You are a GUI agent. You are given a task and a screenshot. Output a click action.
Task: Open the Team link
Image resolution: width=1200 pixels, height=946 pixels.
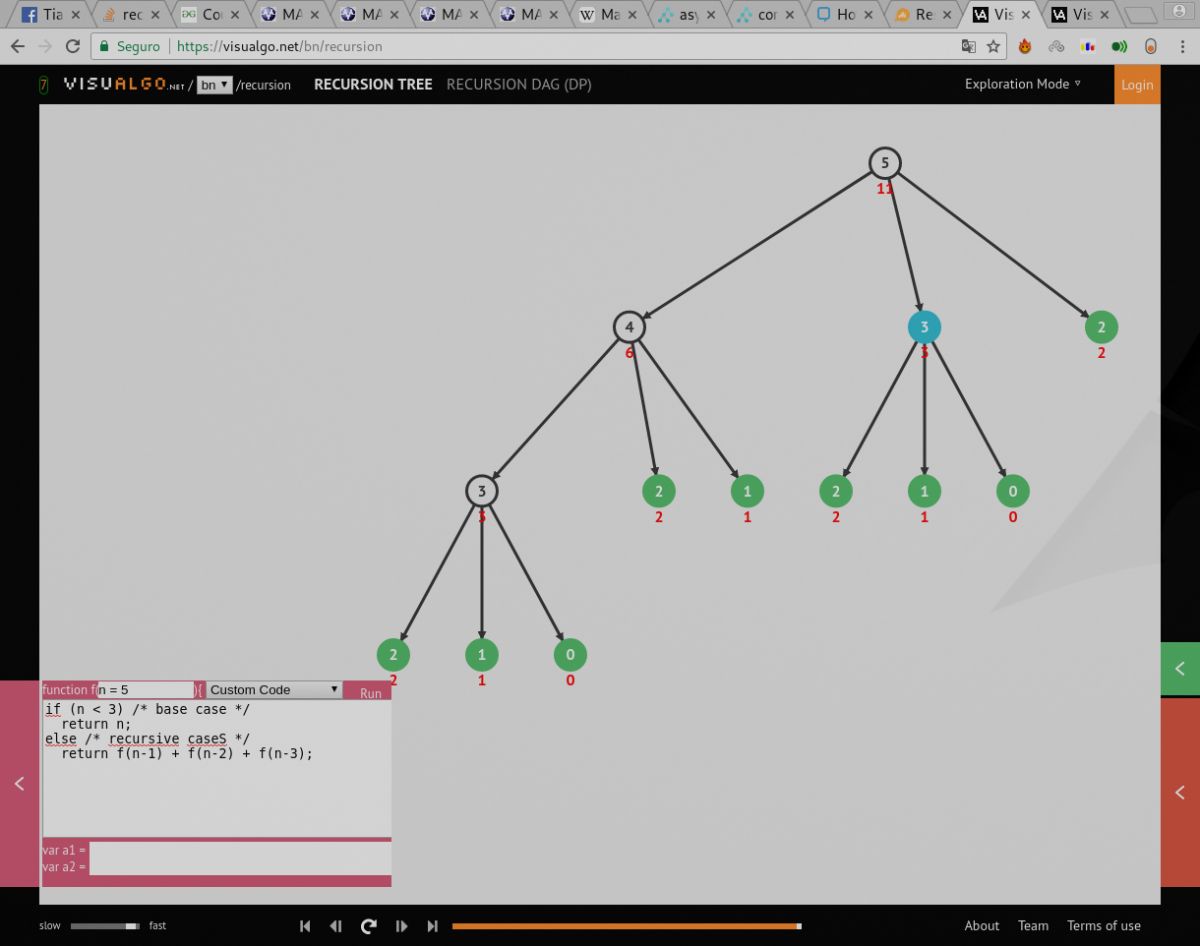pyautogui.click(x=1033, y=926)
